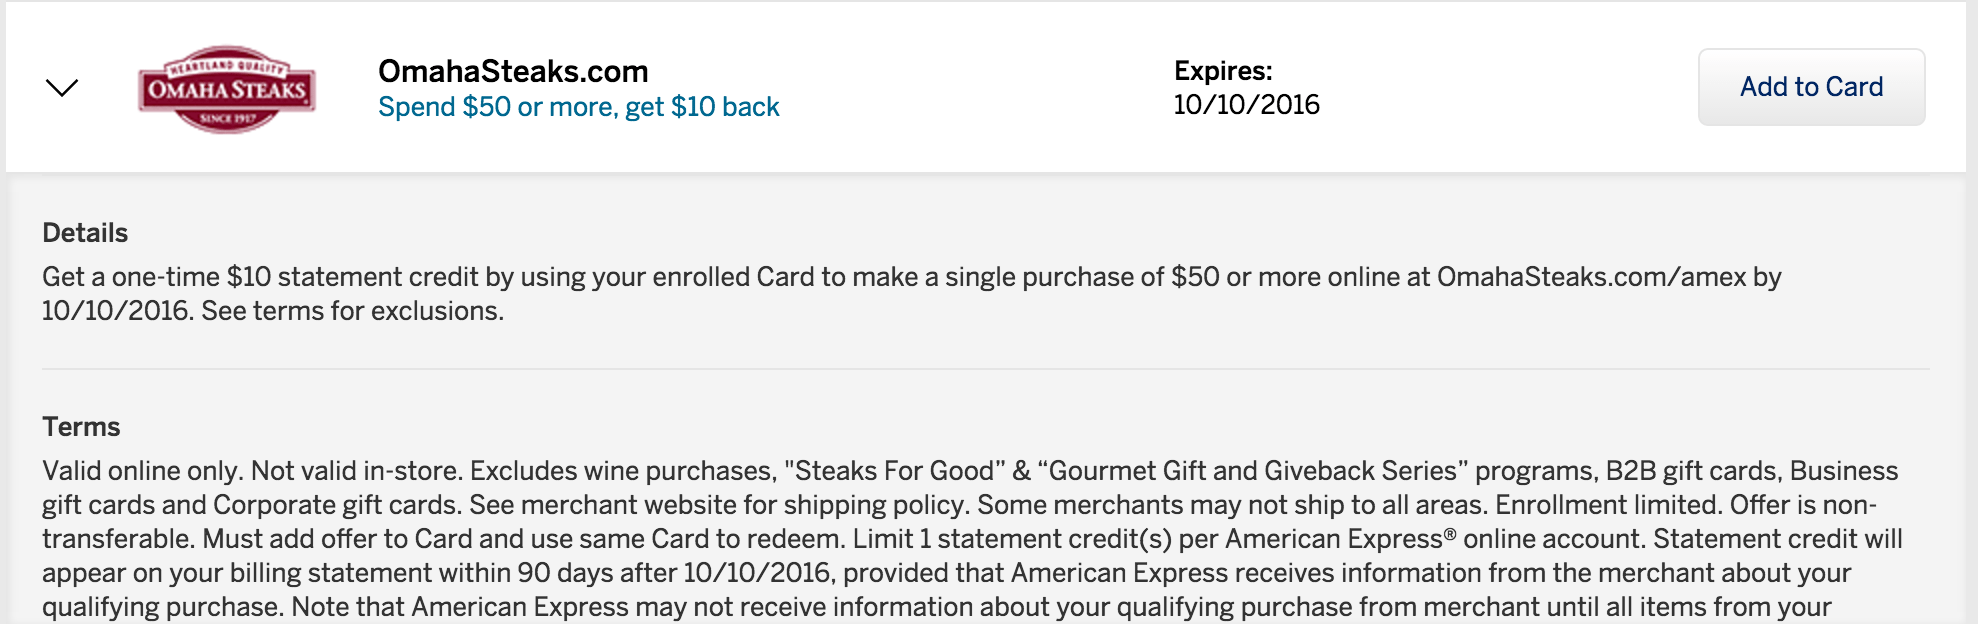This screenshot has width=1978, height=624.
Task: Click "See terms for exclusions" text
Action: click(352, 311)
